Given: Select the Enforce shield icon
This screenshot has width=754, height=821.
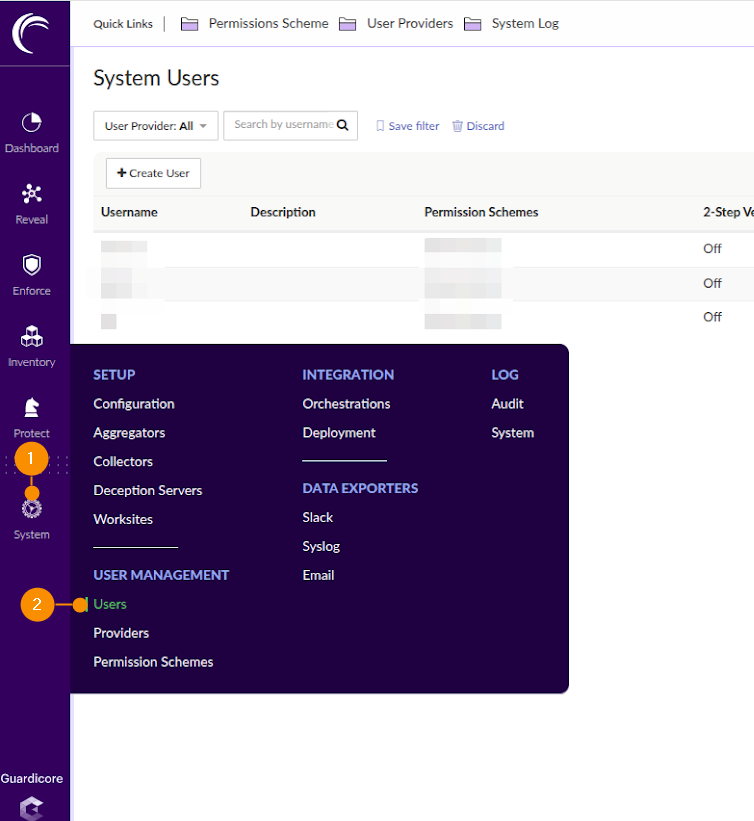Looking at the screenshot, I should pos(32,265).
